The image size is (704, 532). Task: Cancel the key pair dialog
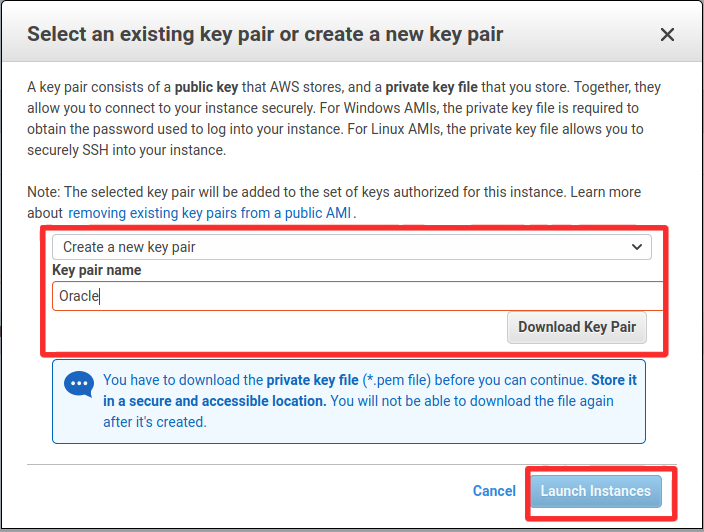pyautogui.click(x=494, y=491)
